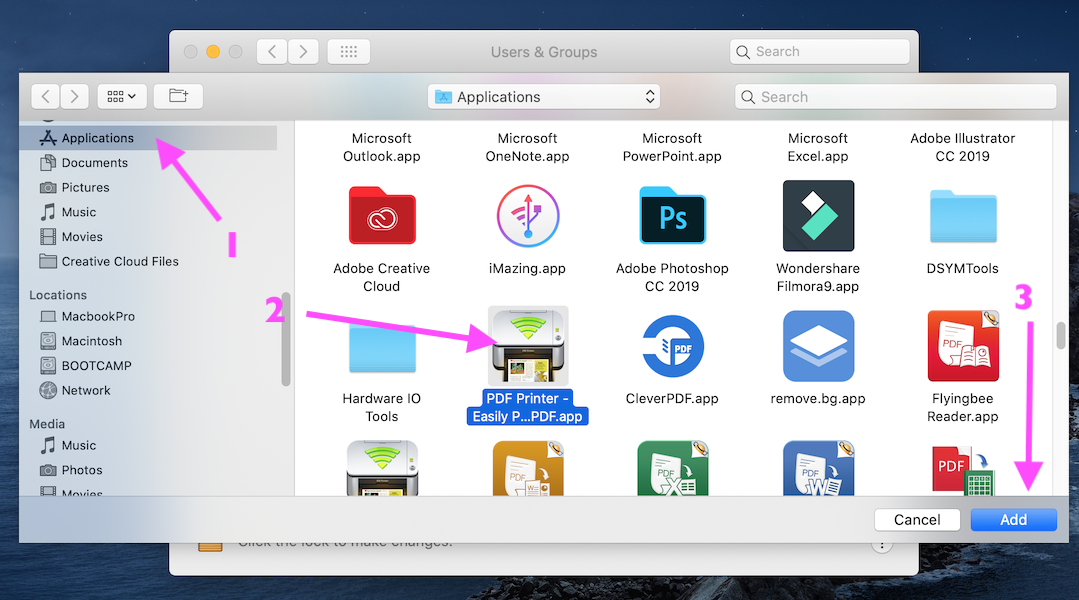
Task: Click the Users & Groups Search field
Action: (x=820, y=52)
